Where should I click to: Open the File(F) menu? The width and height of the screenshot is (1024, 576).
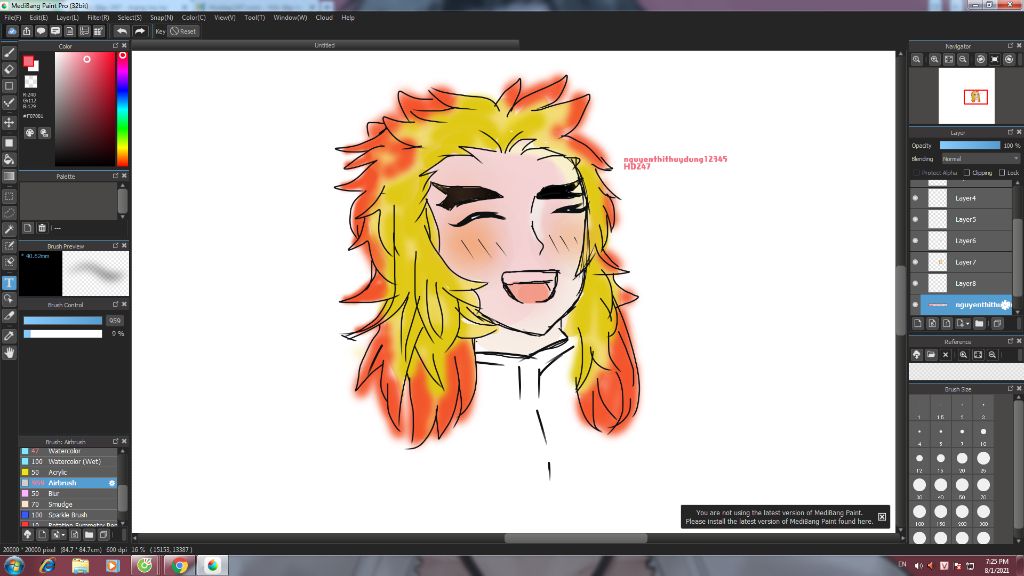[12, 18]
